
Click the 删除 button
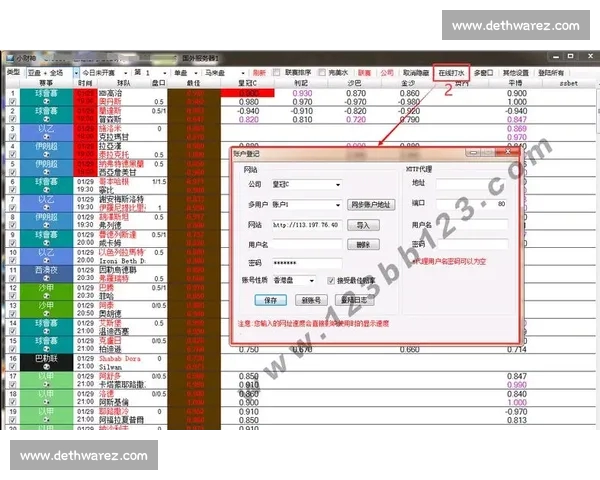[x=363, y=245]
